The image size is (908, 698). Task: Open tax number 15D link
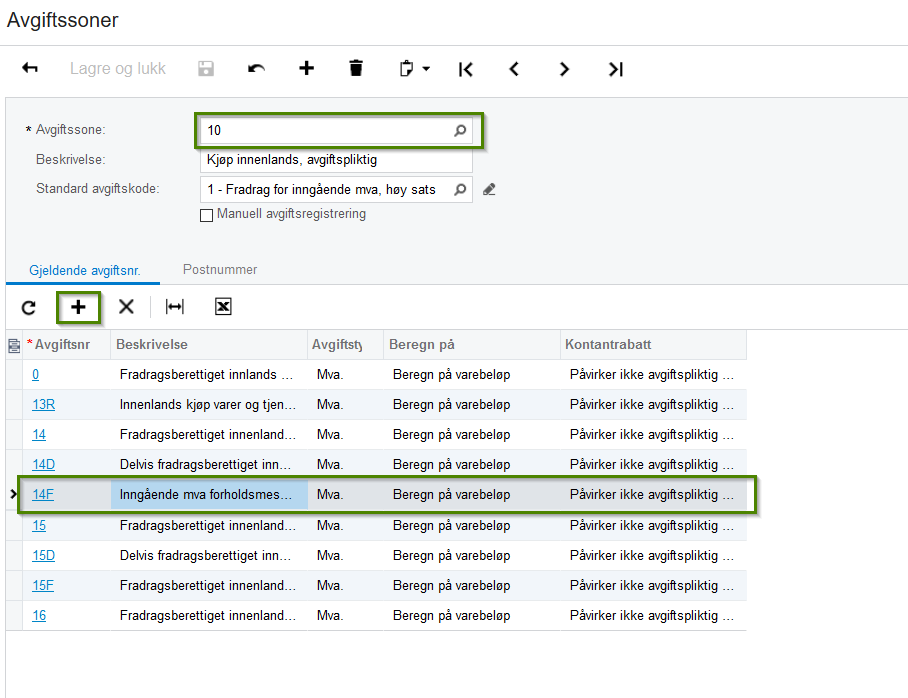43,555
